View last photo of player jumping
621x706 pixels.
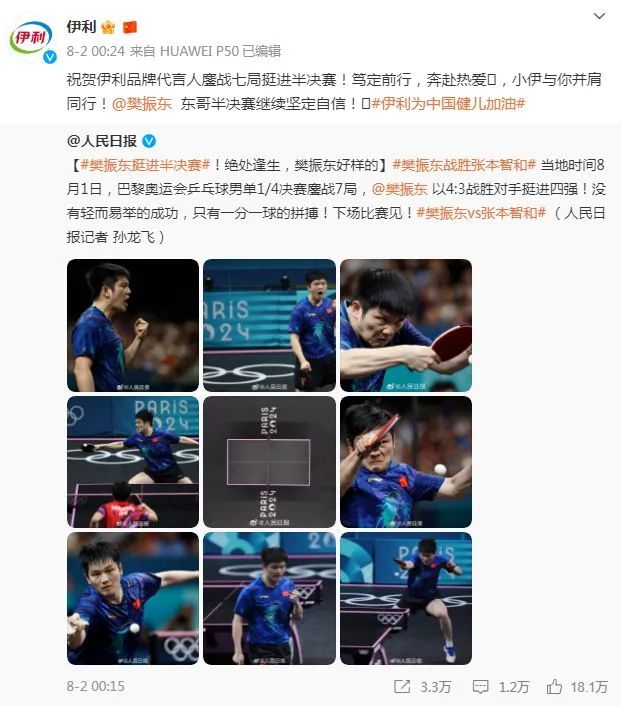tap(406, 598)
